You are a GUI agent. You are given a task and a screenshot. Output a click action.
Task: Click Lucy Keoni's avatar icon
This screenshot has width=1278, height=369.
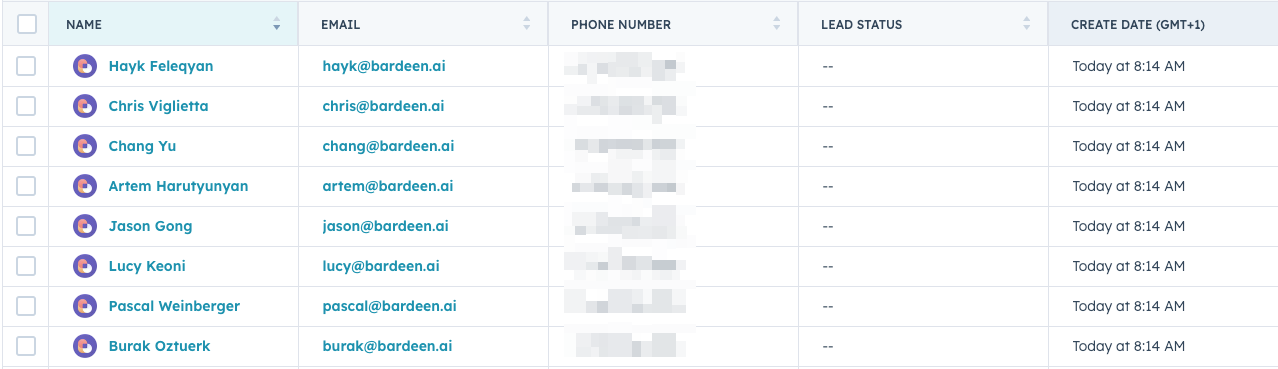click(85, 266)
